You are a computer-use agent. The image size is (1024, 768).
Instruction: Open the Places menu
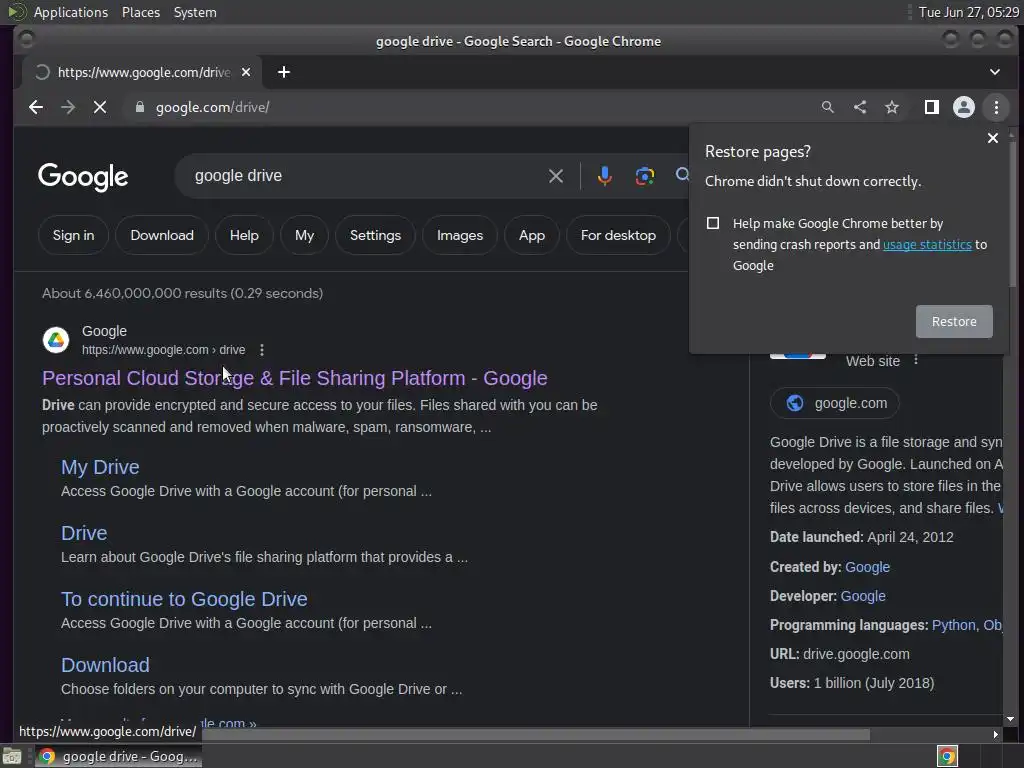pos(140,12)
